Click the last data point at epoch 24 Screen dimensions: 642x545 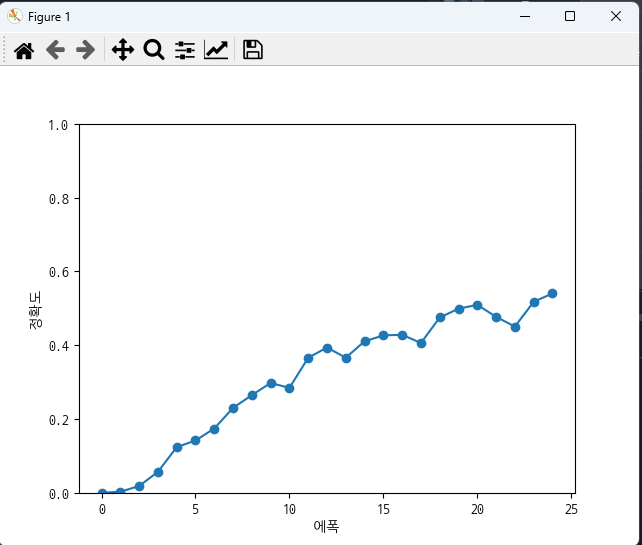tap(552, 293)
